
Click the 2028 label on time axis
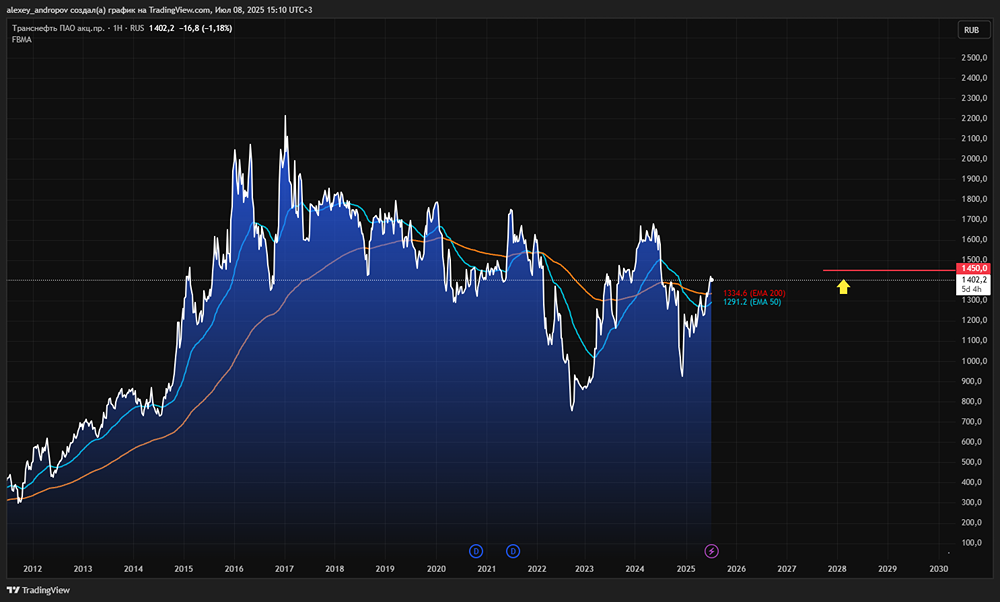pyautogui.click(x=837, y=569)
